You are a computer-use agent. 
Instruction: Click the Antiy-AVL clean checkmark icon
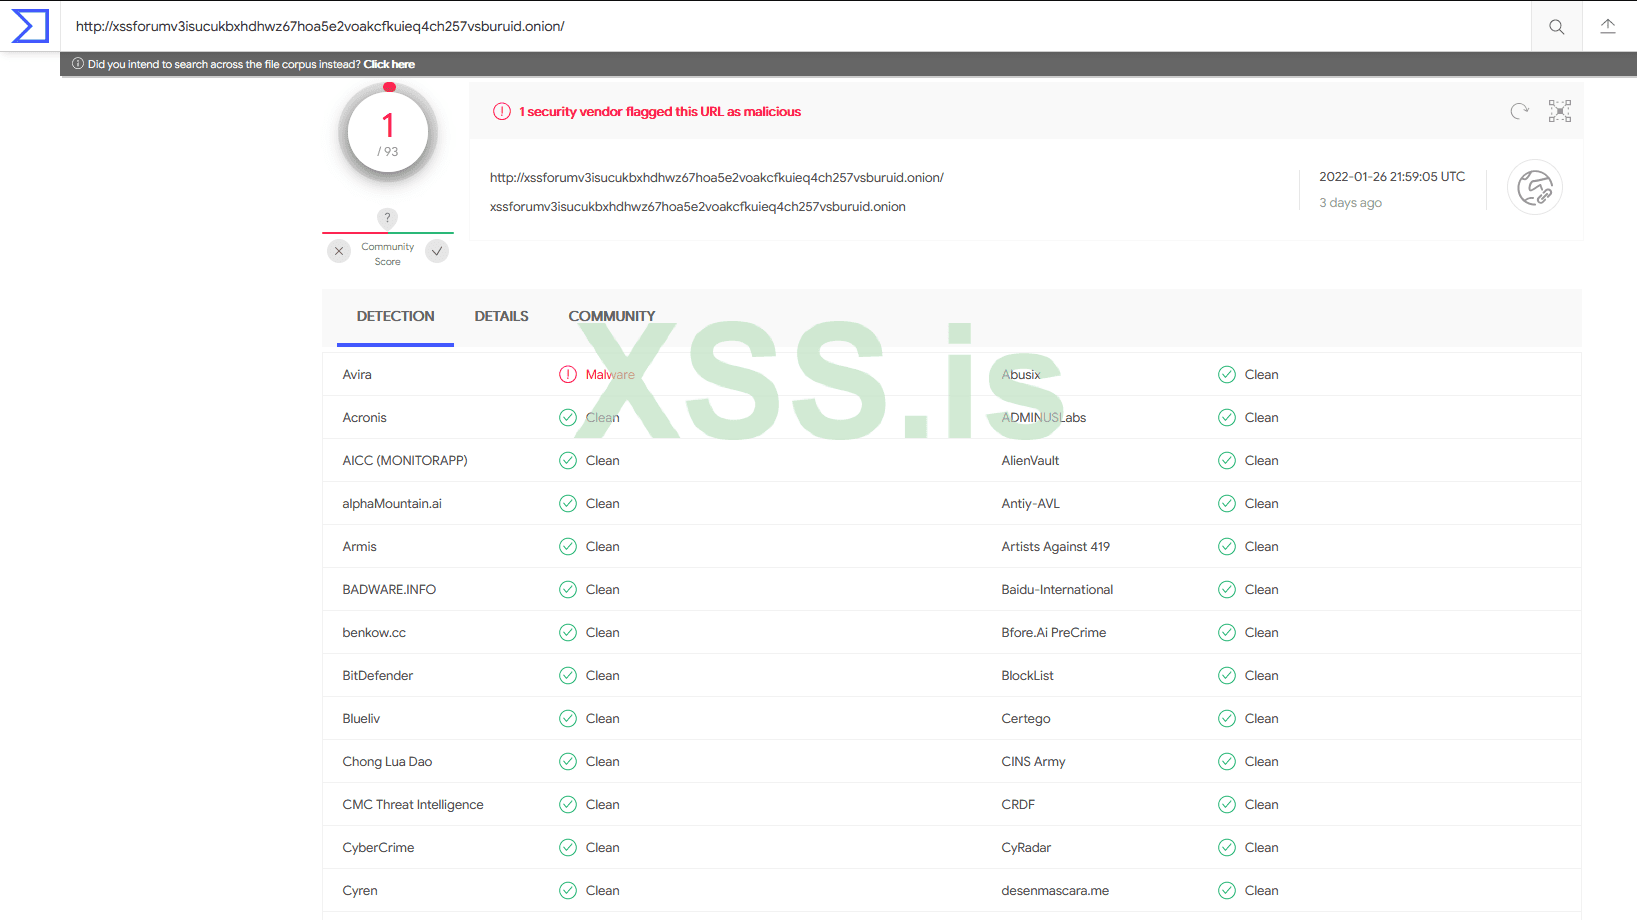pos(1227,504)
